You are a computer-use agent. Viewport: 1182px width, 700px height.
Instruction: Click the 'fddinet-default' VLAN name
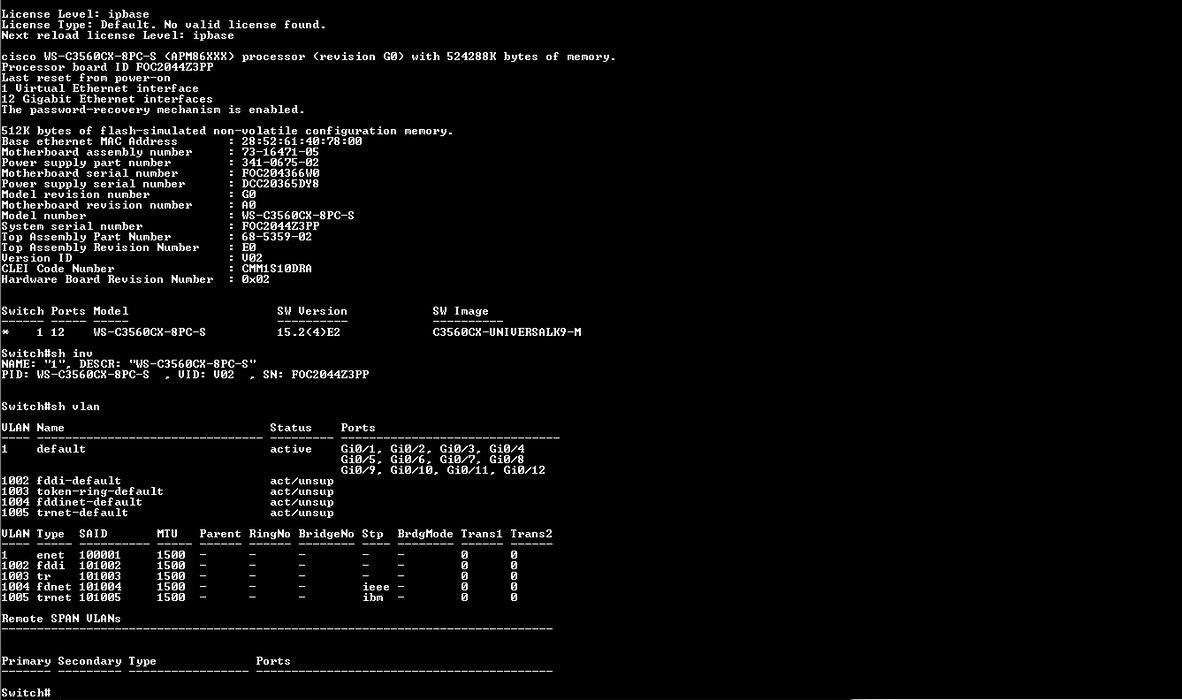tap(90, 502)
